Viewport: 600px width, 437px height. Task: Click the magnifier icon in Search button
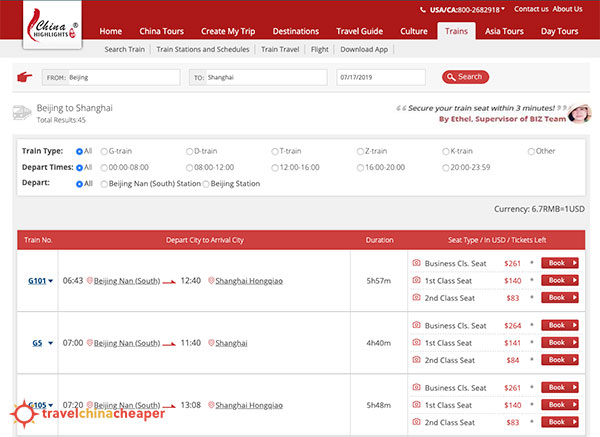451,77
